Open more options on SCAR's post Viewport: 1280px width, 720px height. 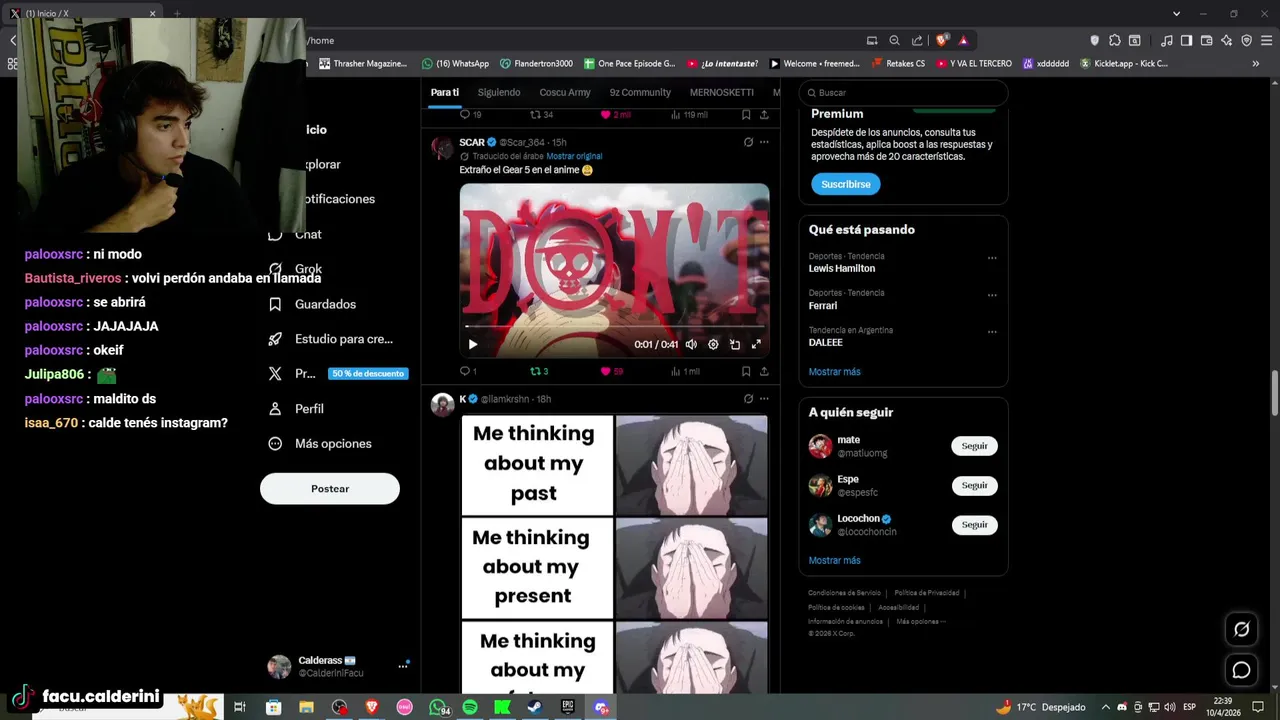pyautogui.click(x=764, y=142)
